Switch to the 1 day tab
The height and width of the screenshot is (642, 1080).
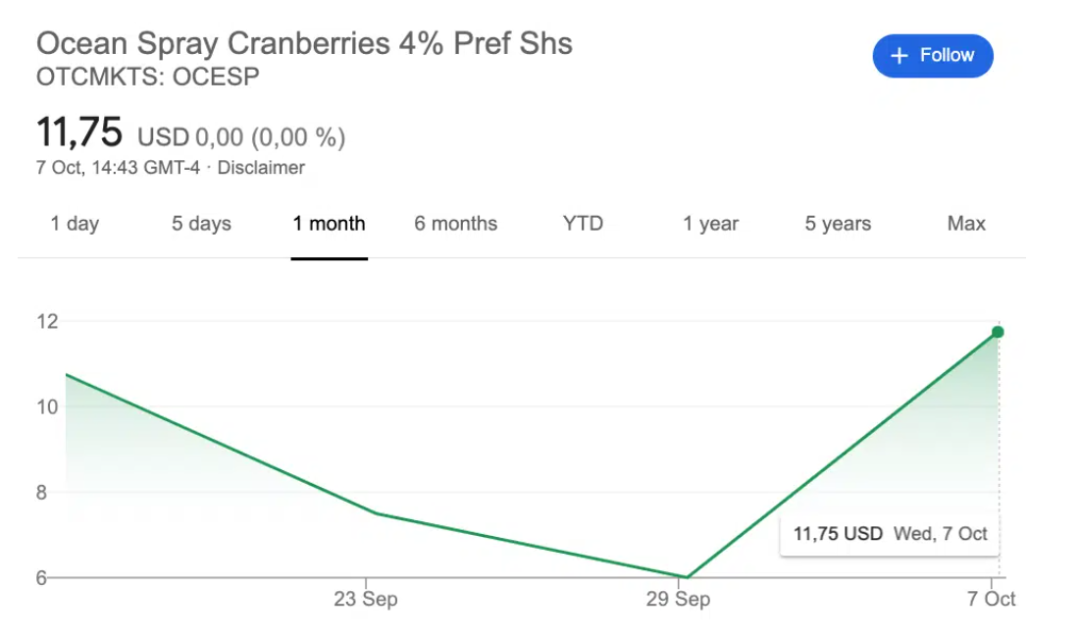point(75,224)
